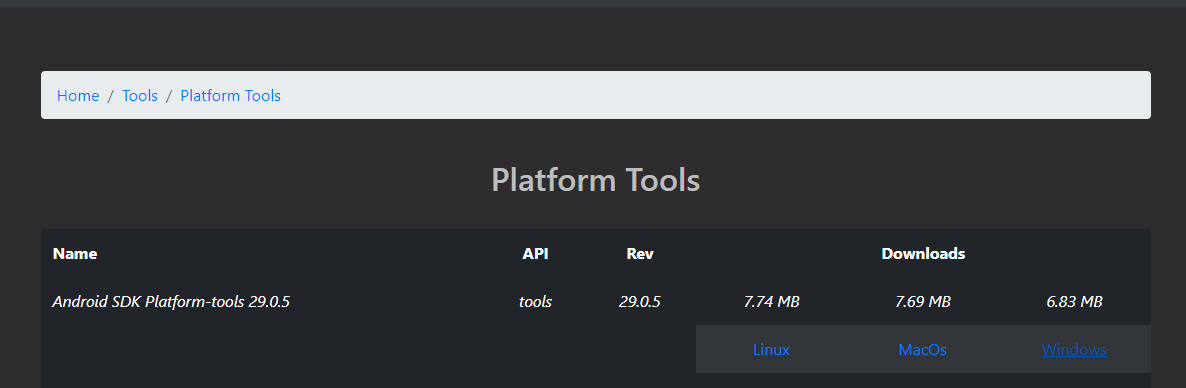Select the Platform Tools breadcrumb link

click(x=231, y=96)
